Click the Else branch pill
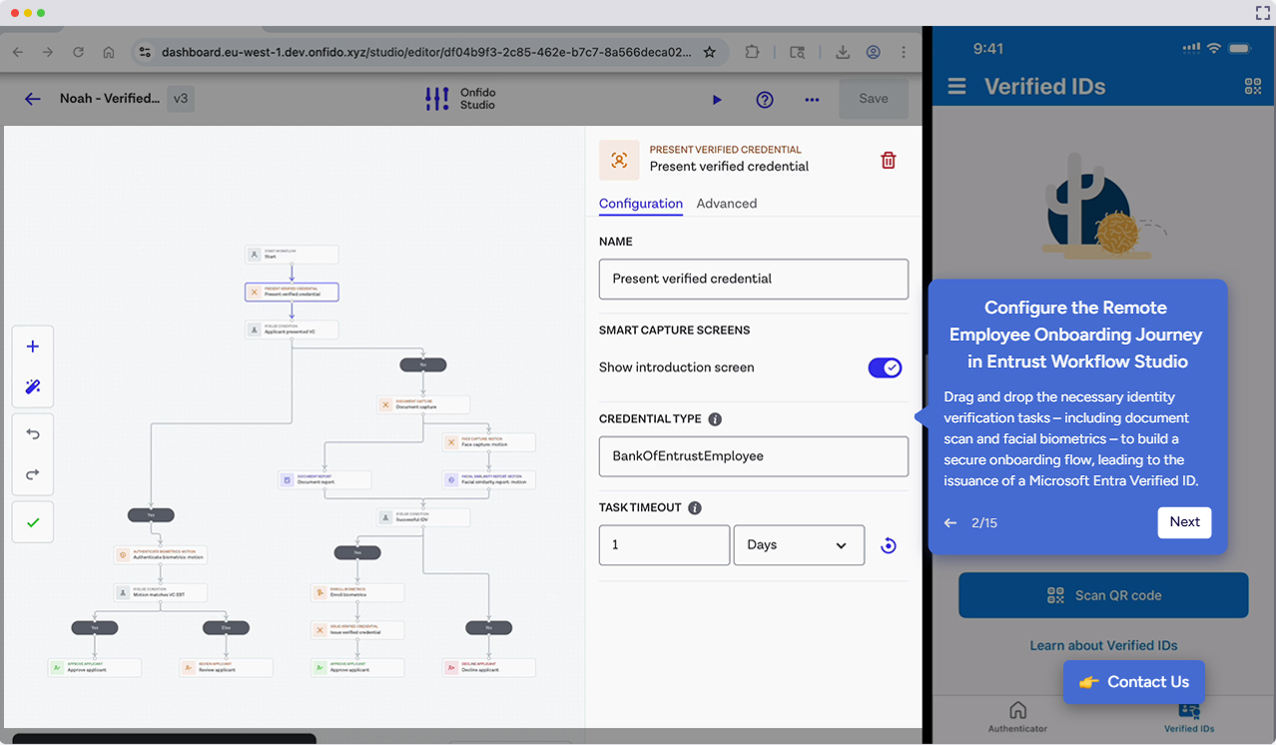 click(x=226, y=628)
